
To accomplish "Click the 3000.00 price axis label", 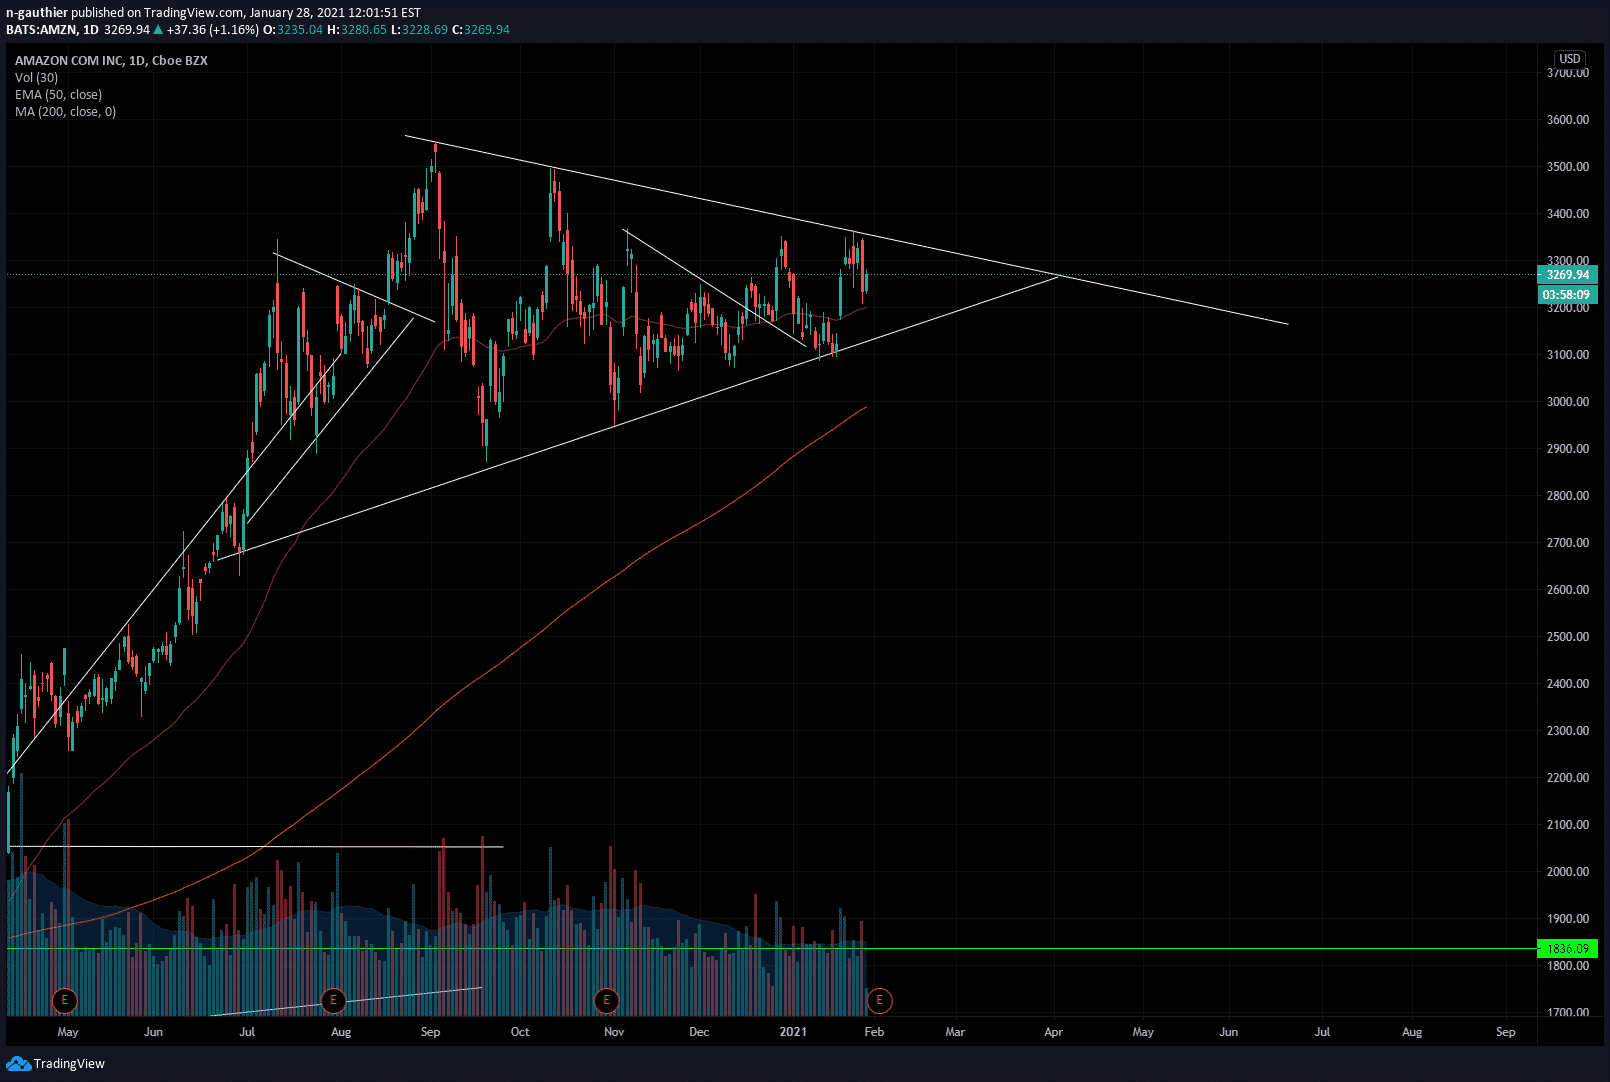I will click(x=1567, y=401).
